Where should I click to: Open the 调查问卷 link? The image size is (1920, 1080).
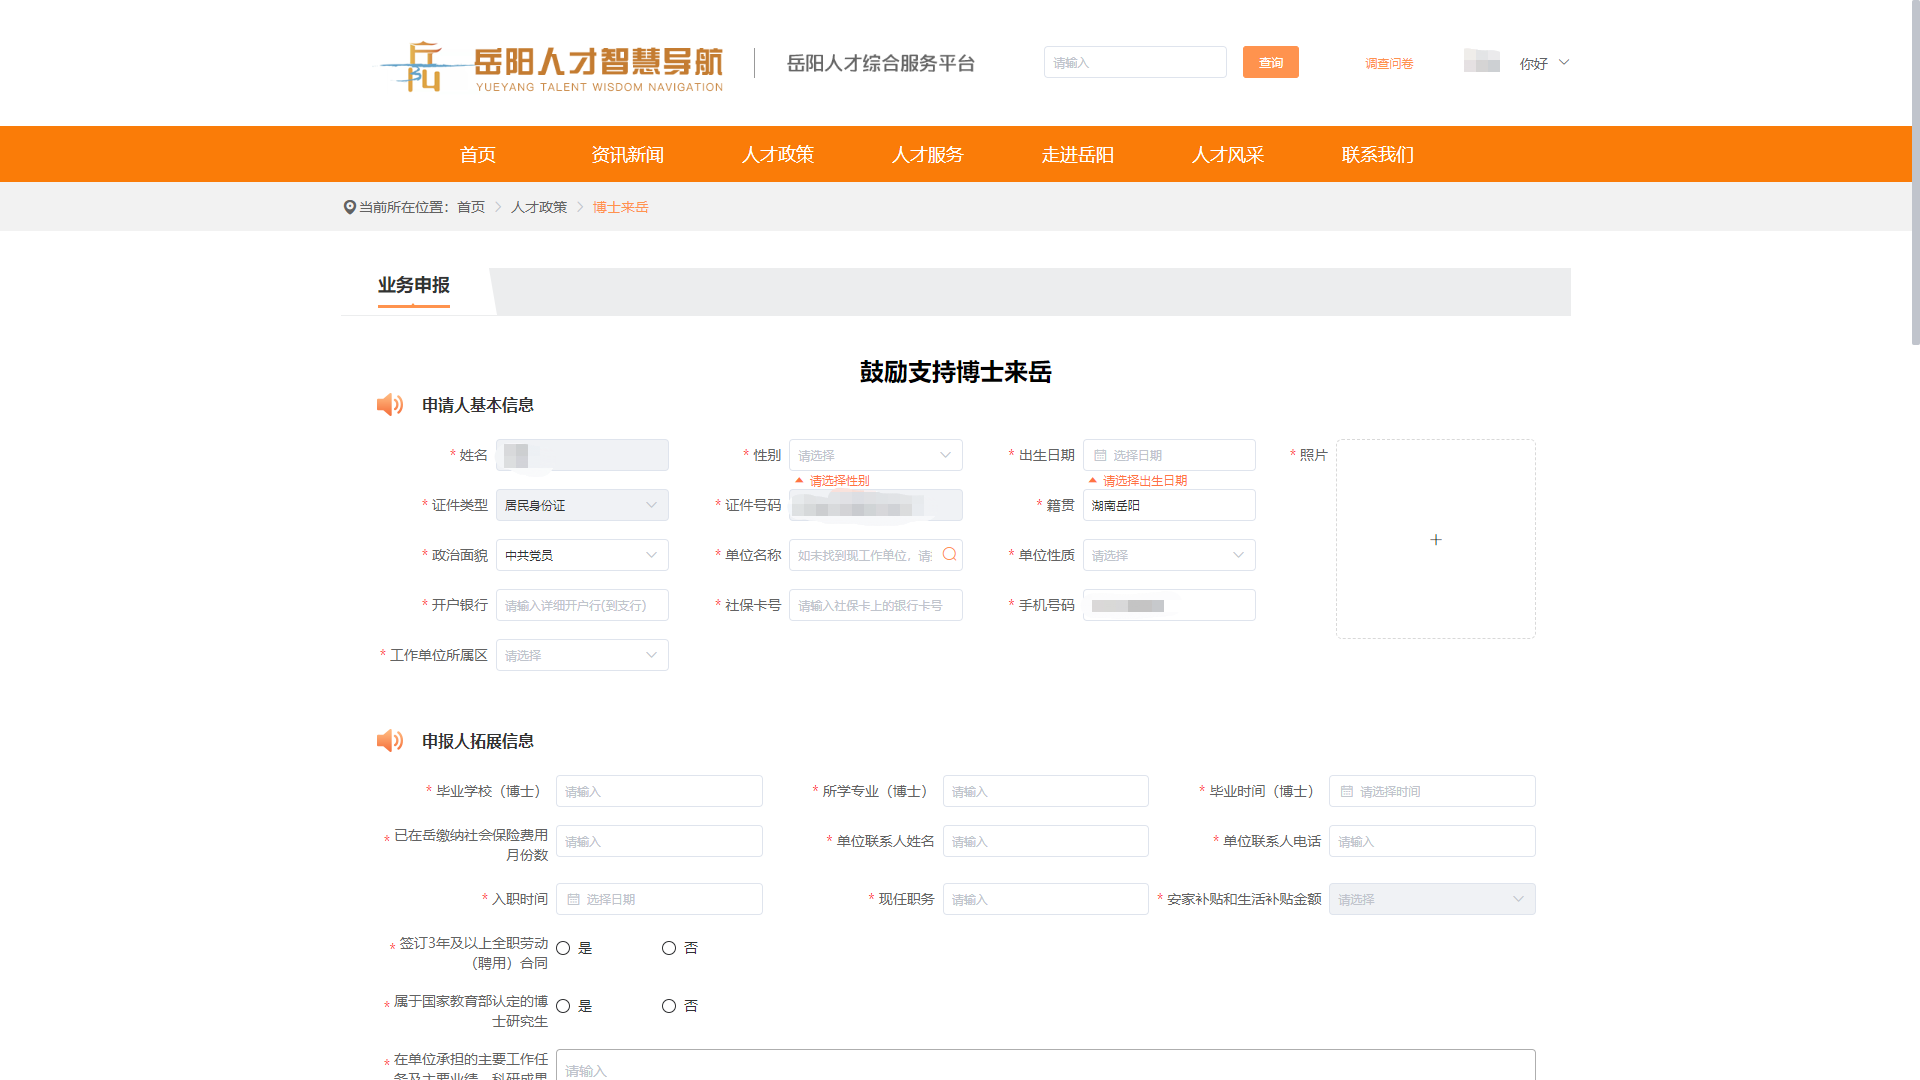click(x=1389, y=63)
